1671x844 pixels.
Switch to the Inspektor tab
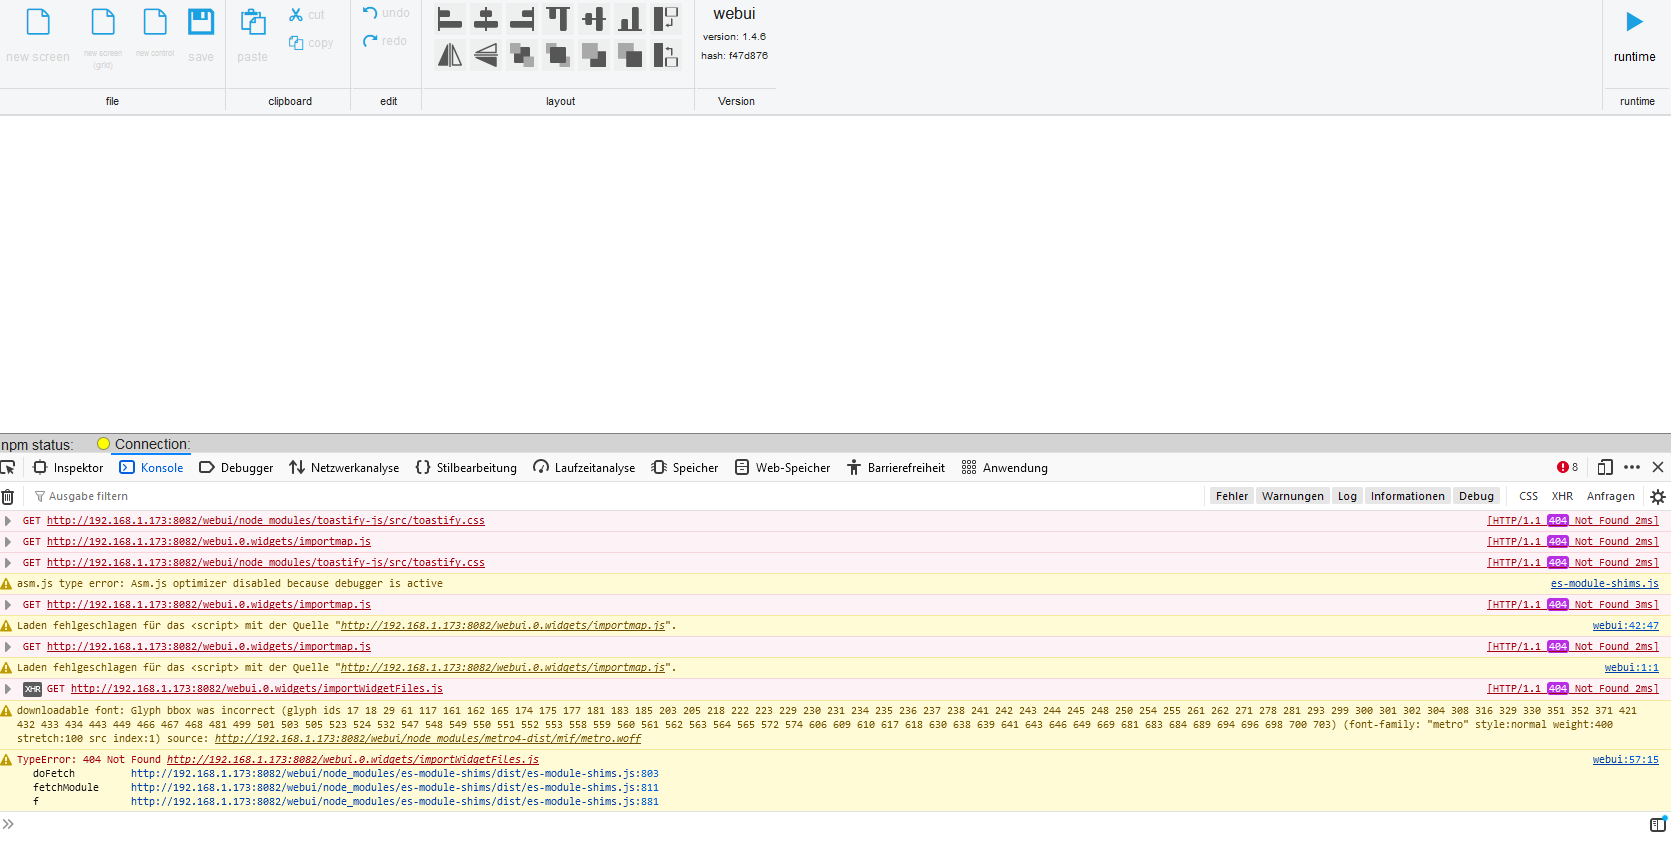point(68,467)
